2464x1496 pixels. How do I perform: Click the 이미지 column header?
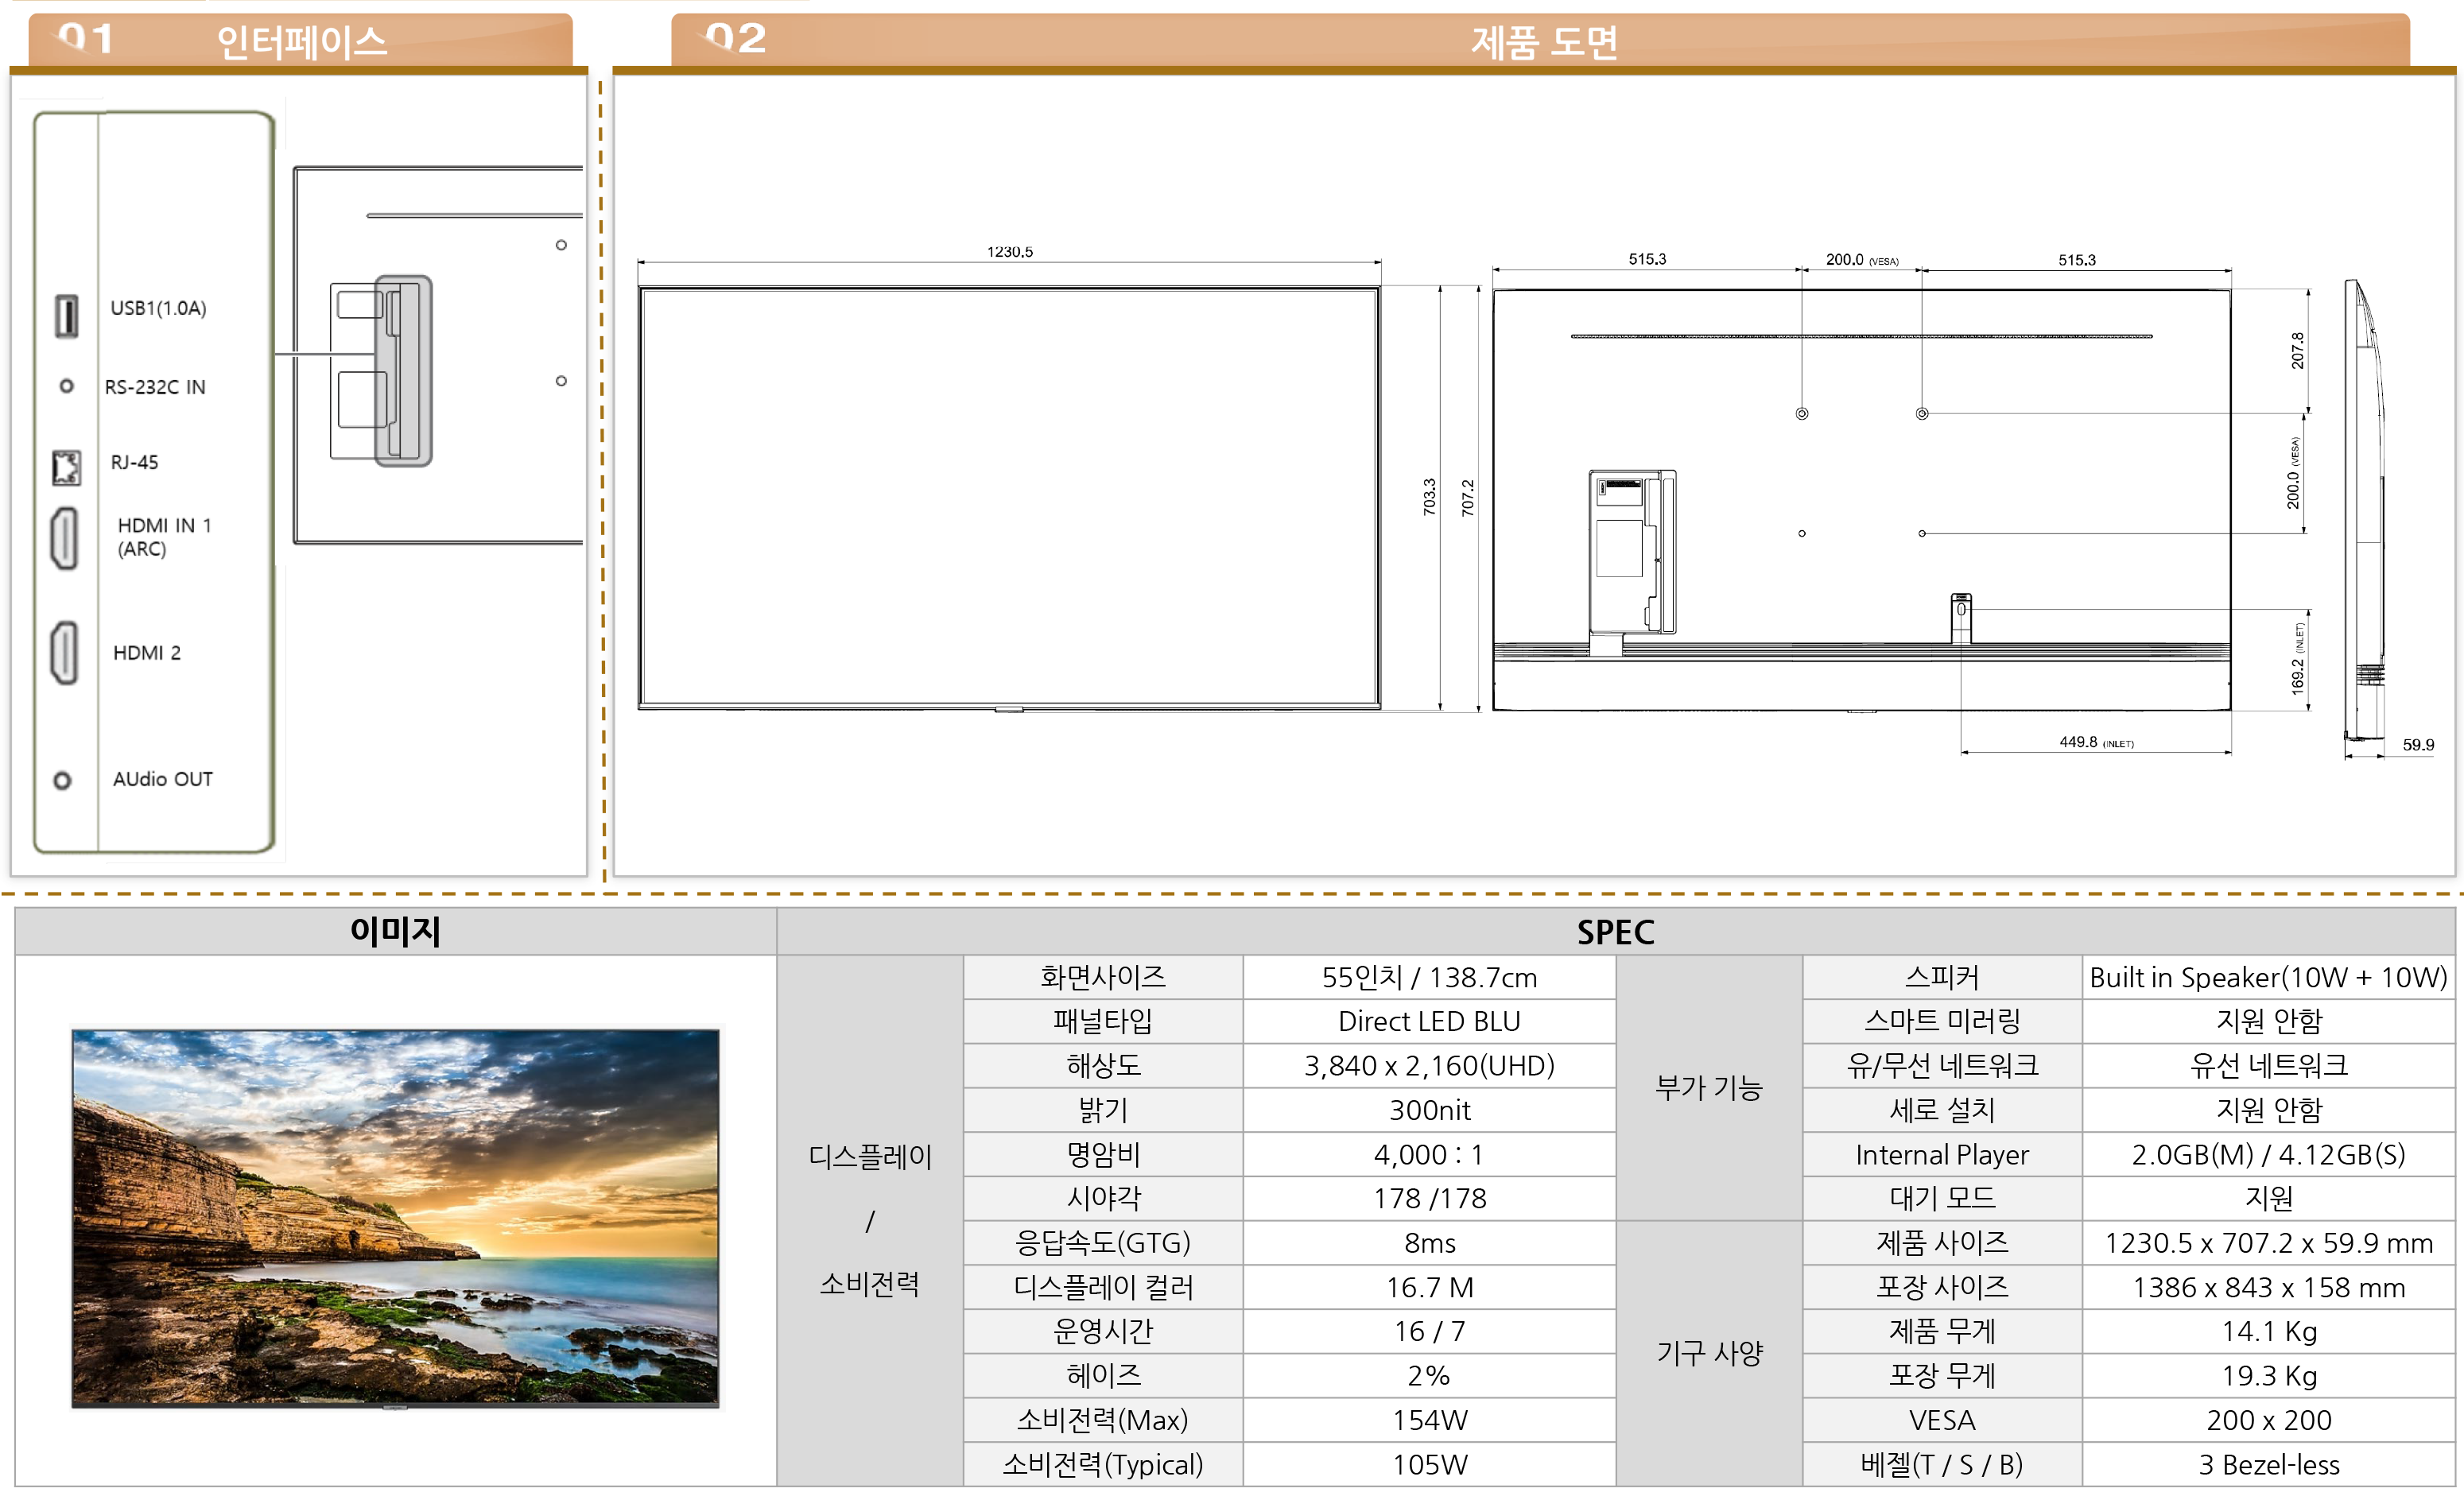[395, 932]
